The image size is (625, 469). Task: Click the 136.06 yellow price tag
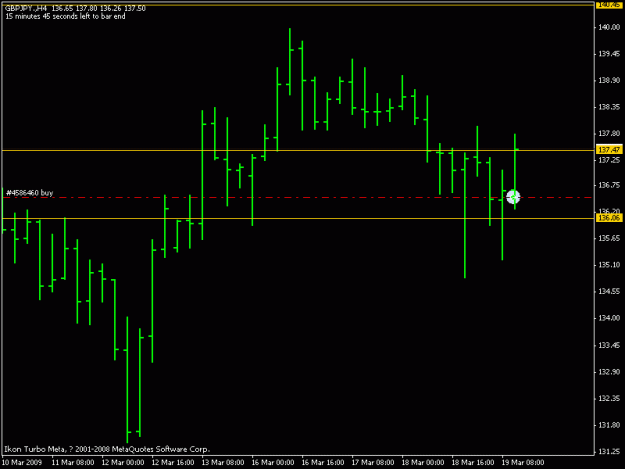[x=609, y=218]
